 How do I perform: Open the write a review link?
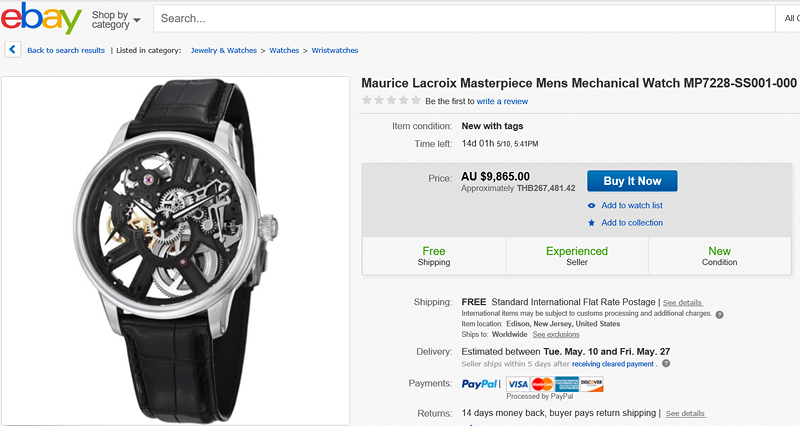(502, 101)
